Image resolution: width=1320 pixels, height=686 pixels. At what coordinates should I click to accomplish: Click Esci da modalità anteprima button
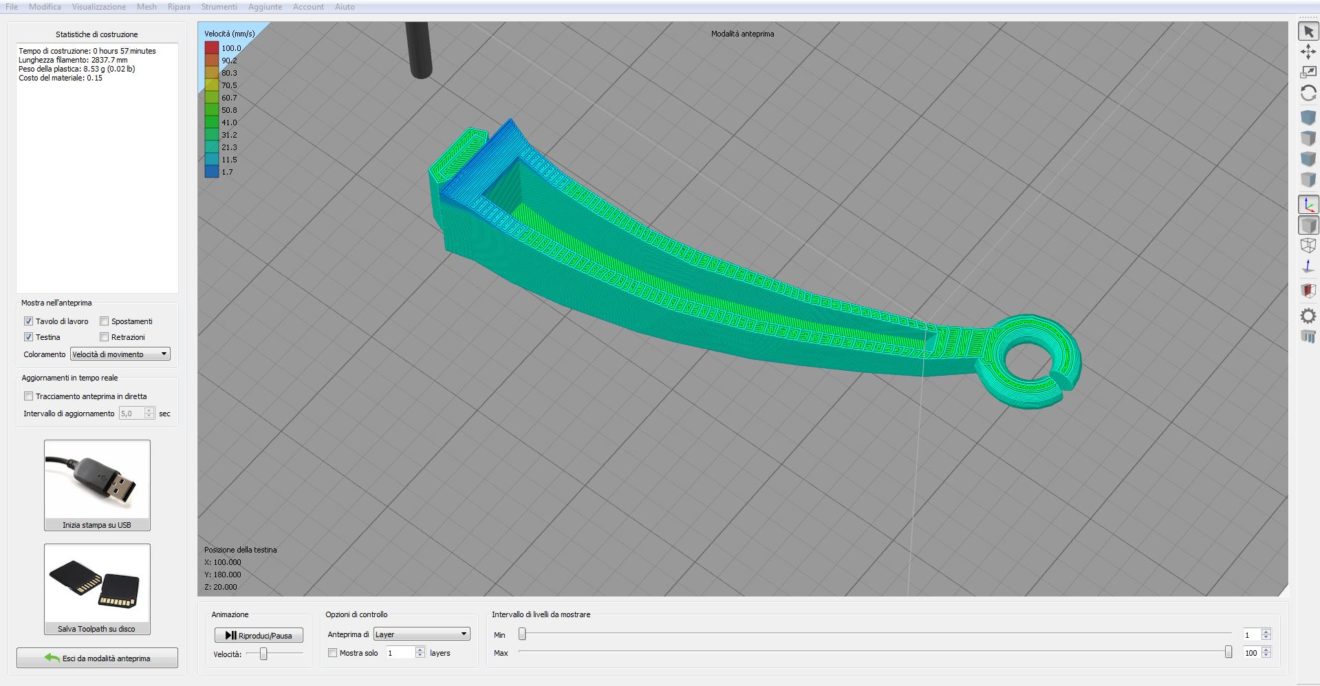(97, 658)
